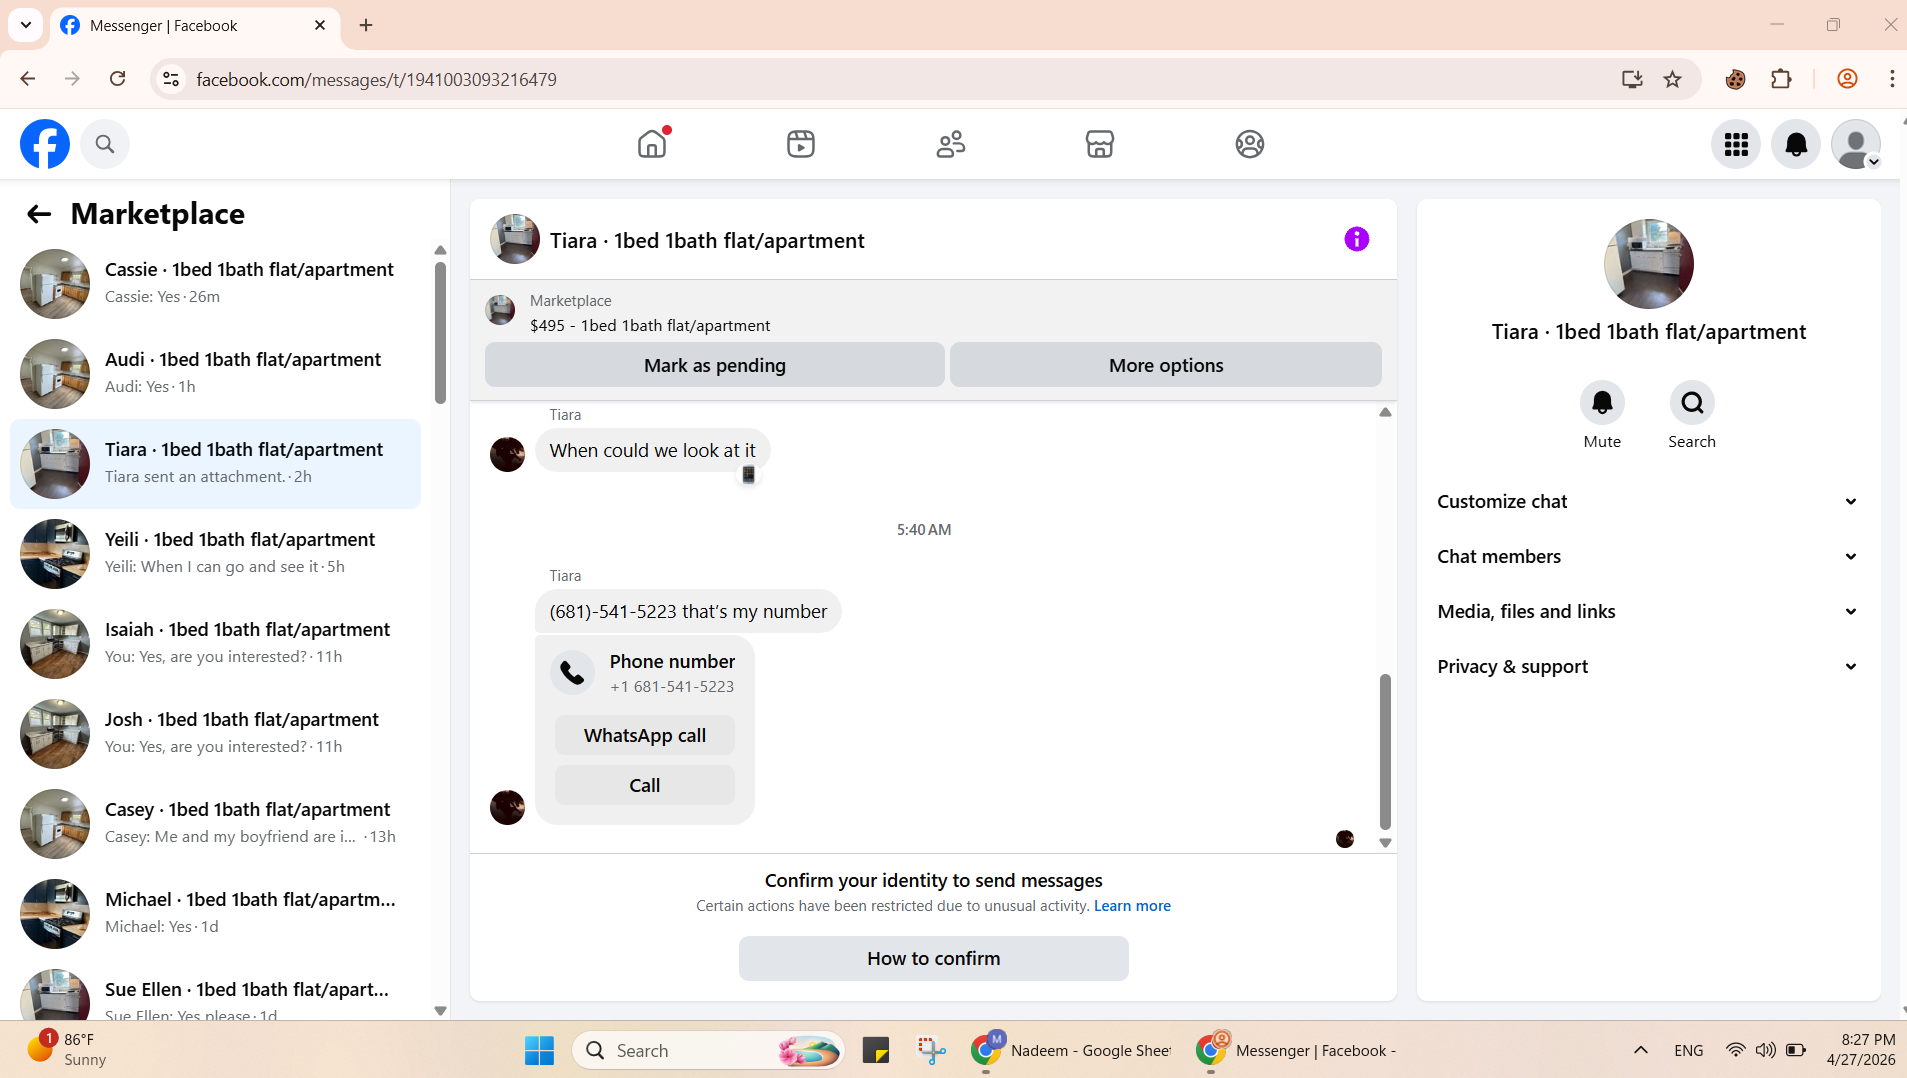1907x1078 pixels.
Task: Click More options button
Action: [x=1166, y=365]
